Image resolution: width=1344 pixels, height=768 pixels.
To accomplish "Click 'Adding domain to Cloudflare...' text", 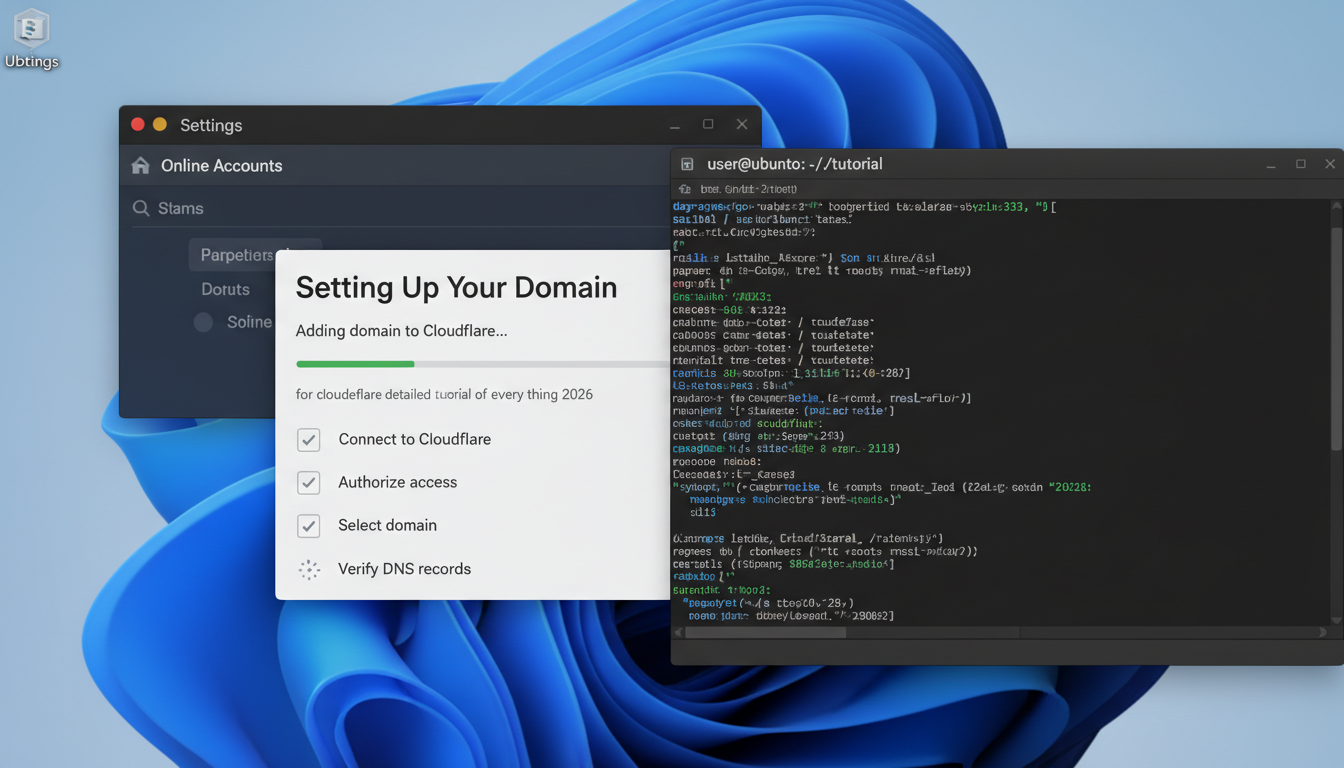I will coord(401,331).
